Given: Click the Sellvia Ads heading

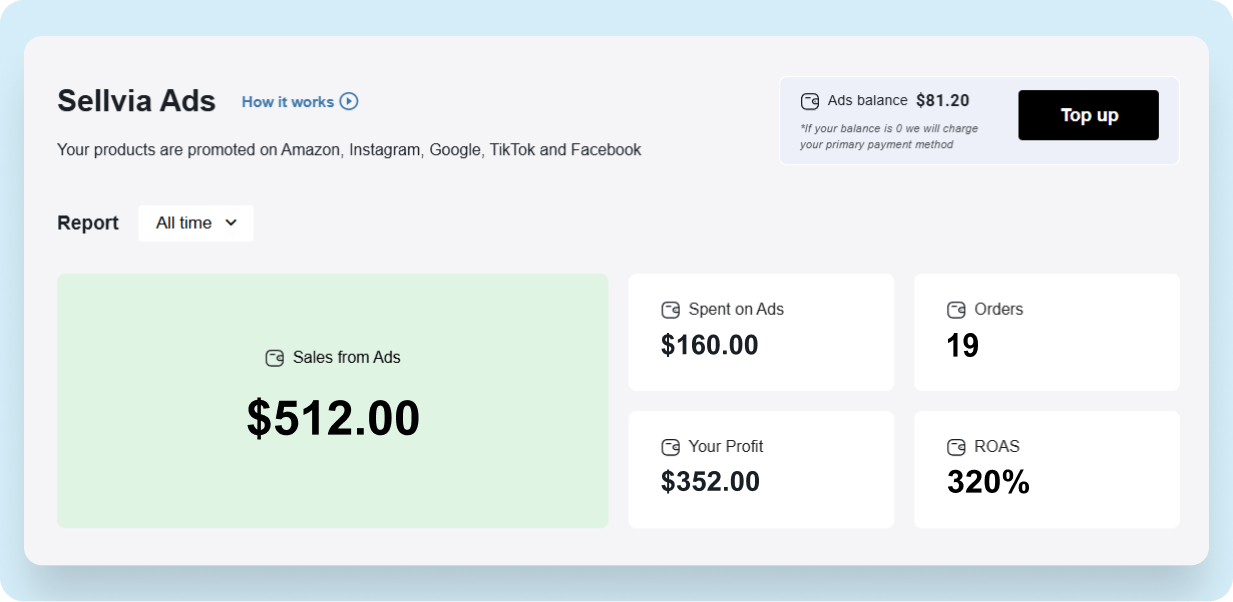Looking at the screenshot, I should [136, 101].
